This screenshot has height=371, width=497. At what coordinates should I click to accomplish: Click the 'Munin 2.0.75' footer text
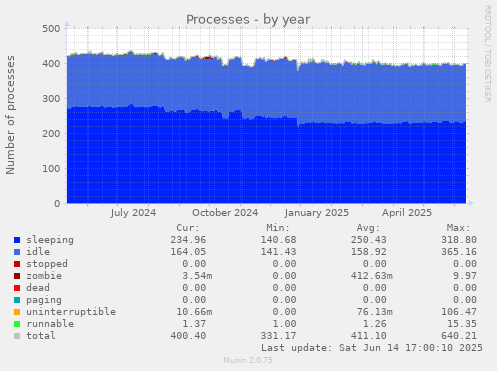pos(248,360)
